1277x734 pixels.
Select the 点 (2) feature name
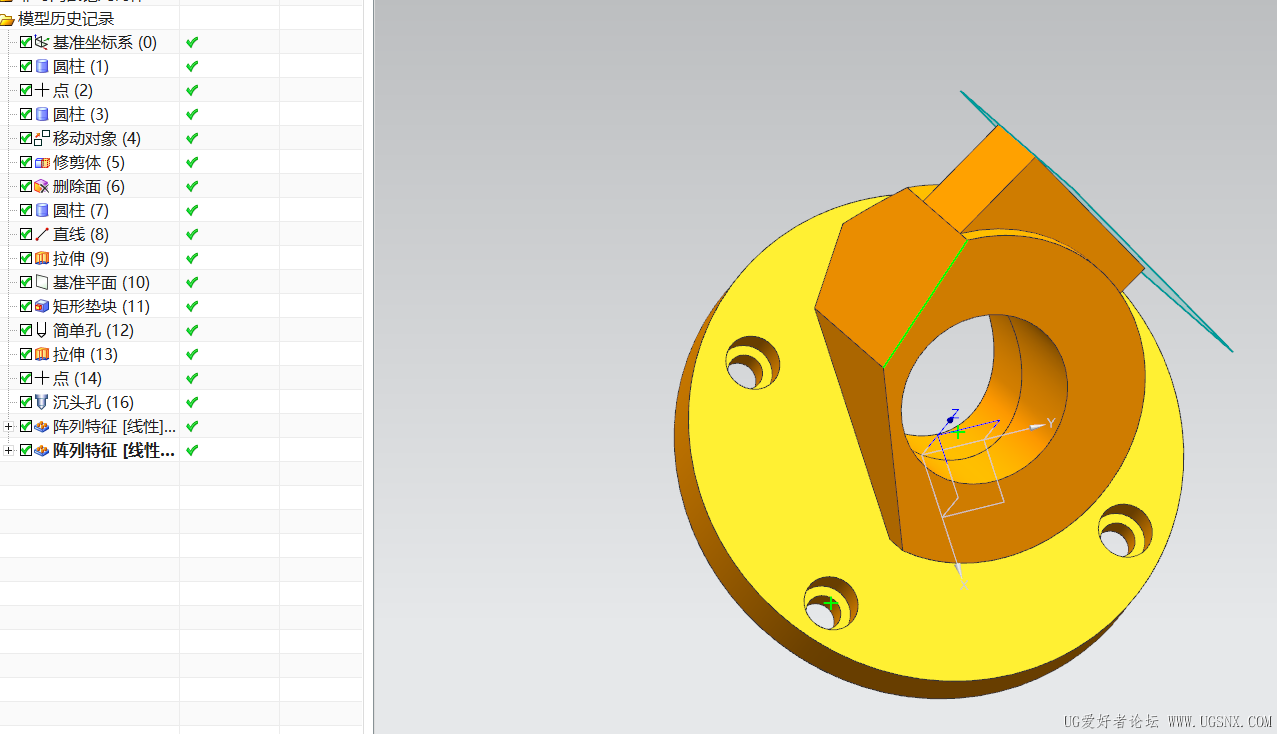pos(73,90)
